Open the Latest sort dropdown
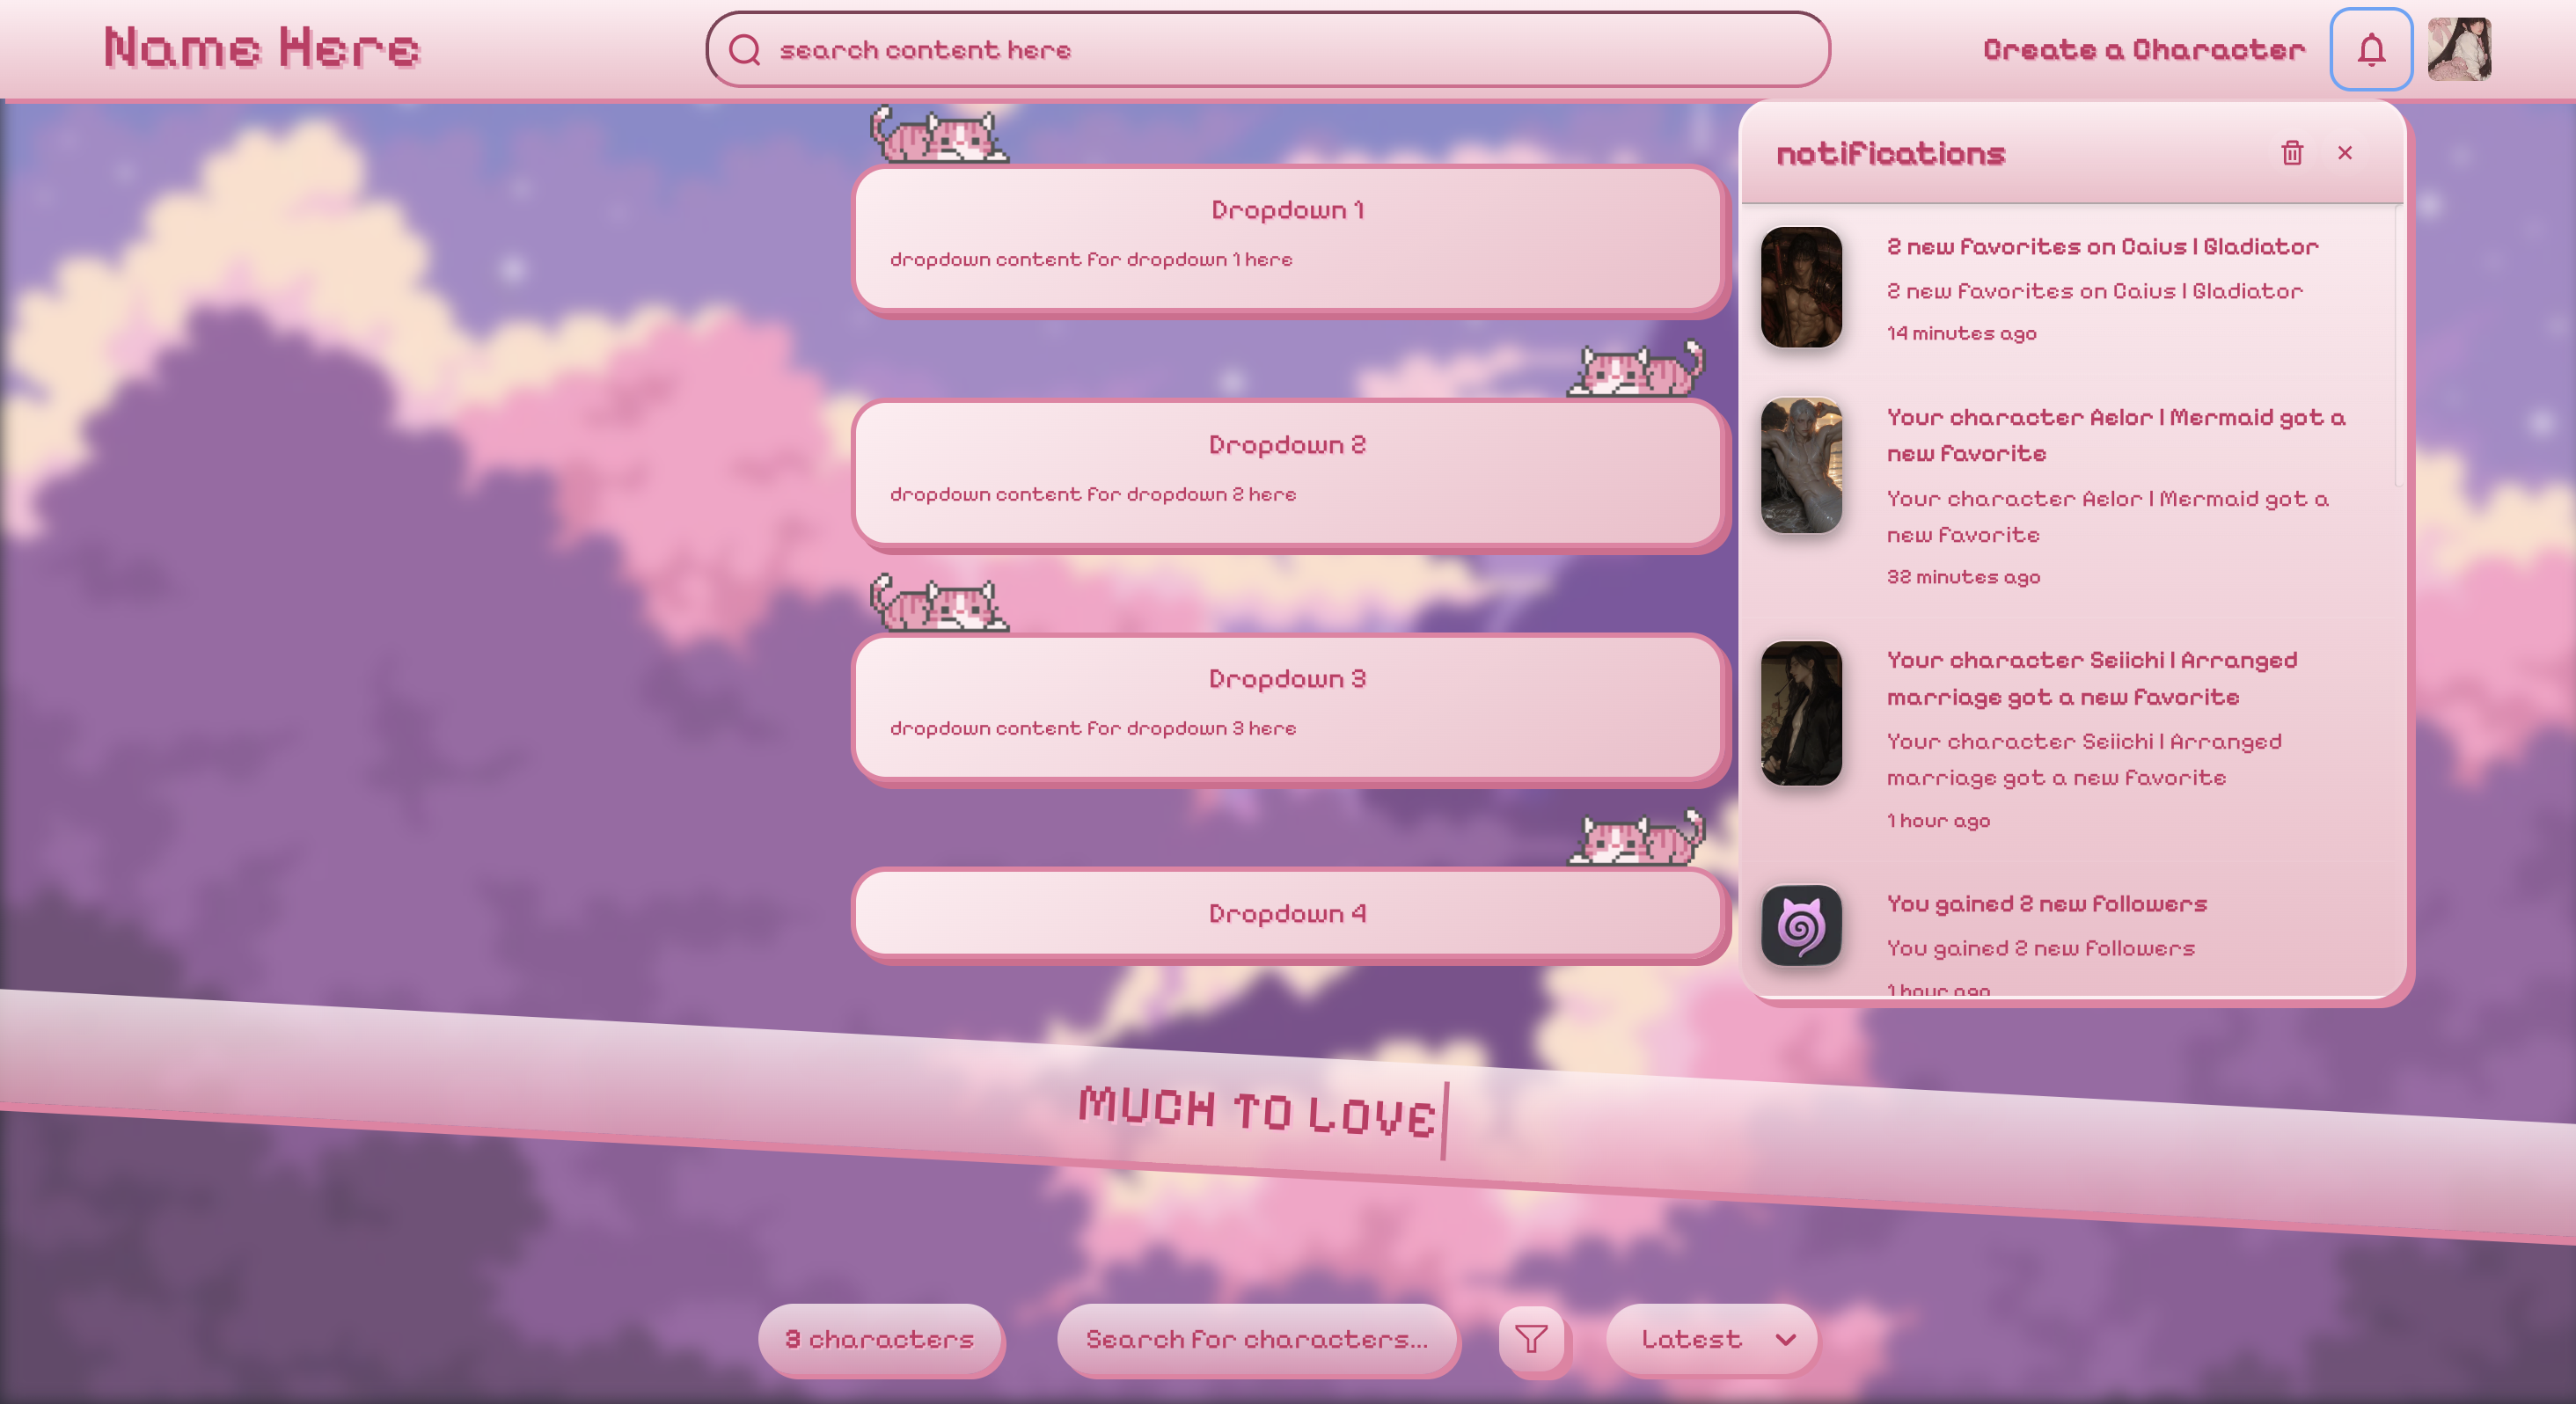The image size is (2576, 1404). [1713, 1339]
